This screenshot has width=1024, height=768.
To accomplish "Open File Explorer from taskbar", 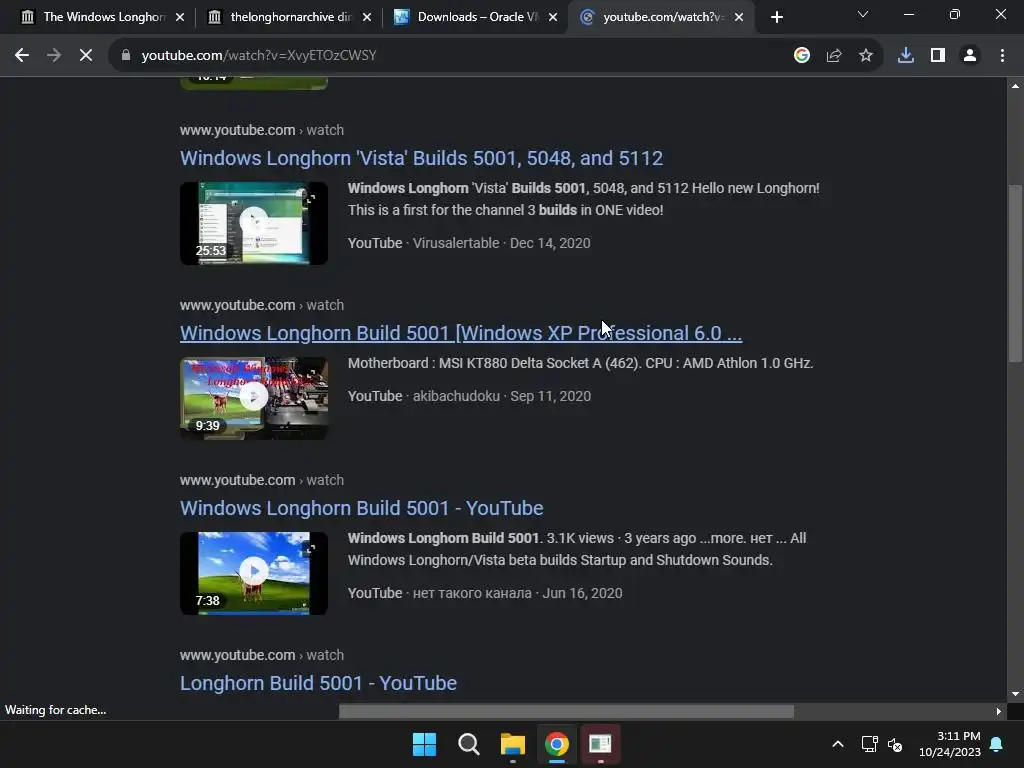I will 513,744.
